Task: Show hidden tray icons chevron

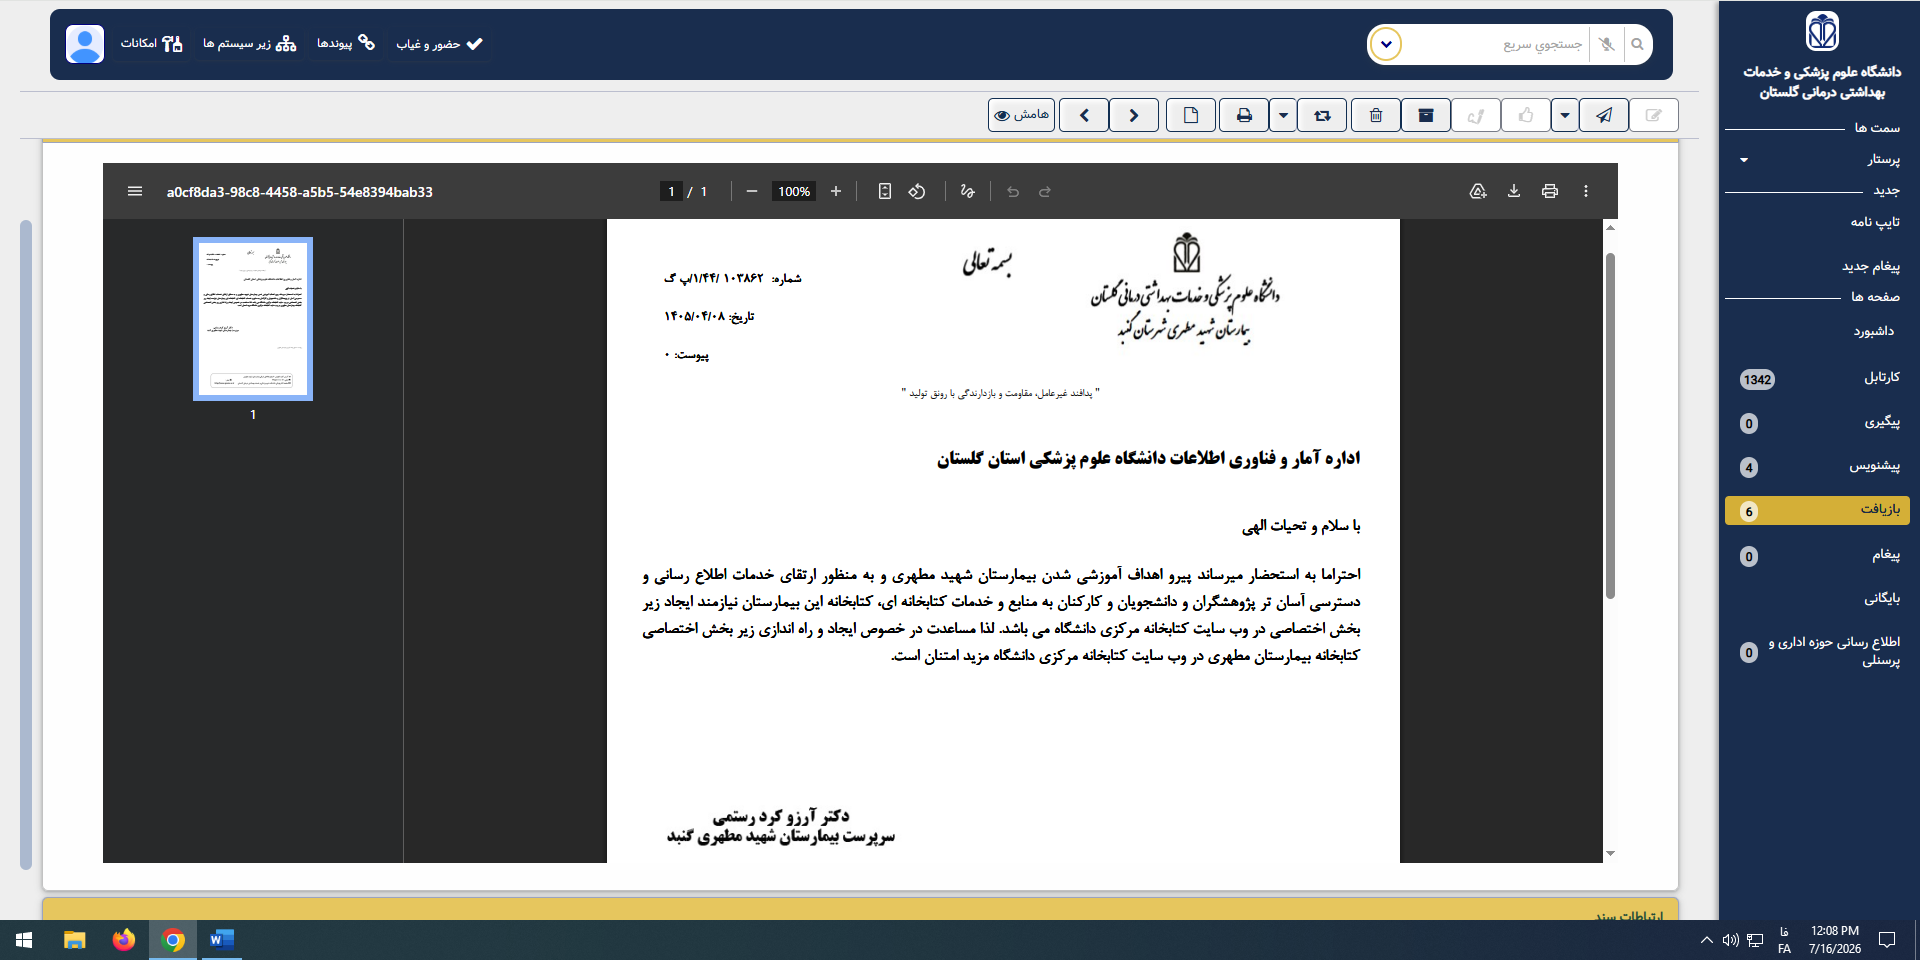Action: coord(1706,940)
